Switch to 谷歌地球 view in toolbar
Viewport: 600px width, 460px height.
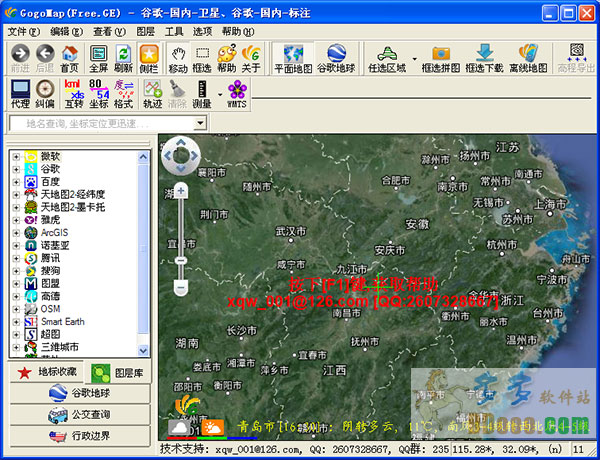tap(336, 58)
